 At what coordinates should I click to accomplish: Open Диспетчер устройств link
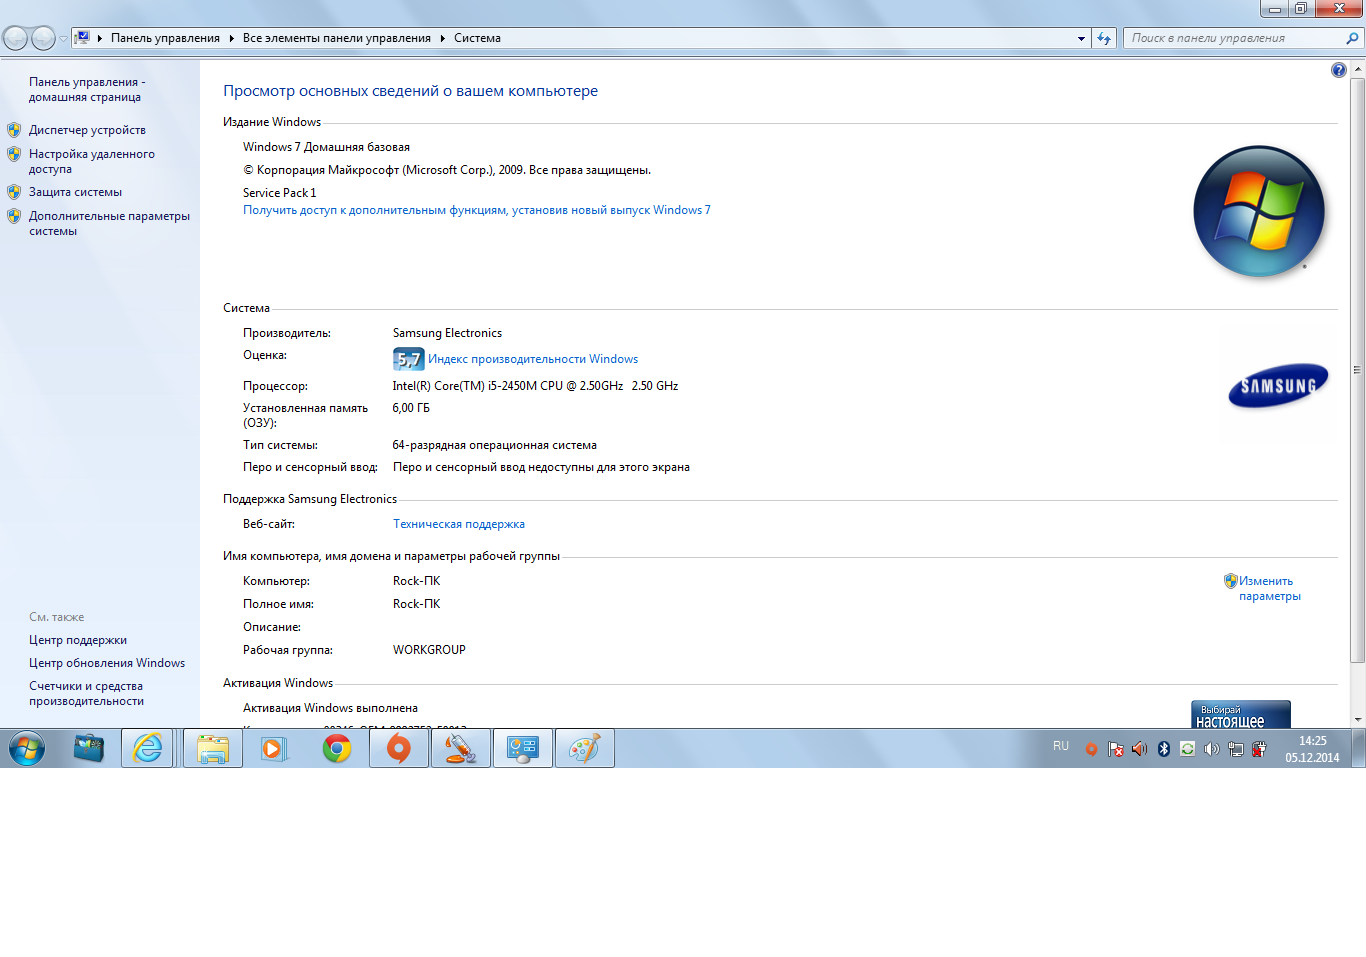[x=87, y=130]
